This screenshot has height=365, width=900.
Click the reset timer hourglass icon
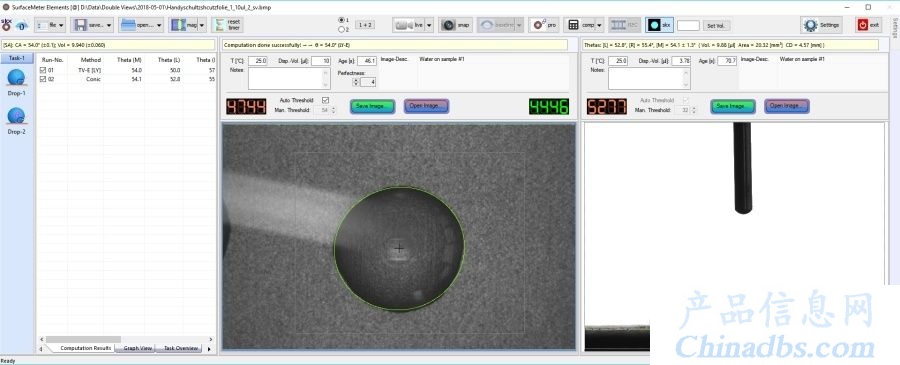(x=220, y=25)
